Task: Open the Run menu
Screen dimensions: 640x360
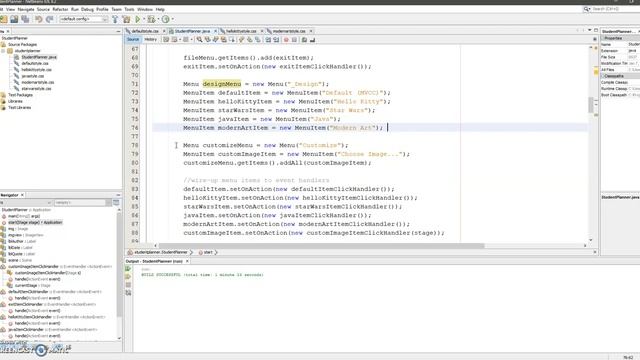Action: tap(75, 9)
